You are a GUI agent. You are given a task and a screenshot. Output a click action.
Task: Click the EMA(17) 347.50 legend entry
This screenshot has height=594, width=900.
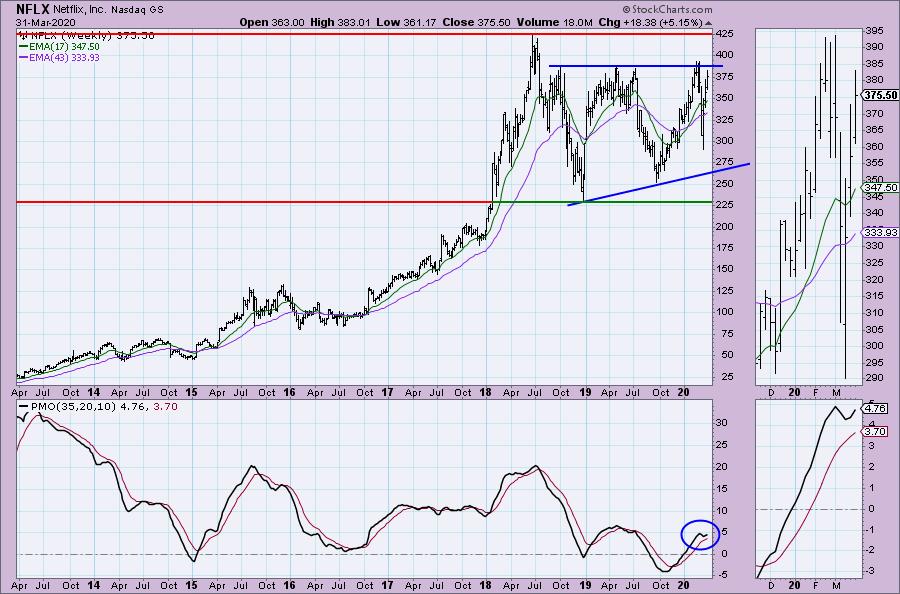(x=60, y=46)
